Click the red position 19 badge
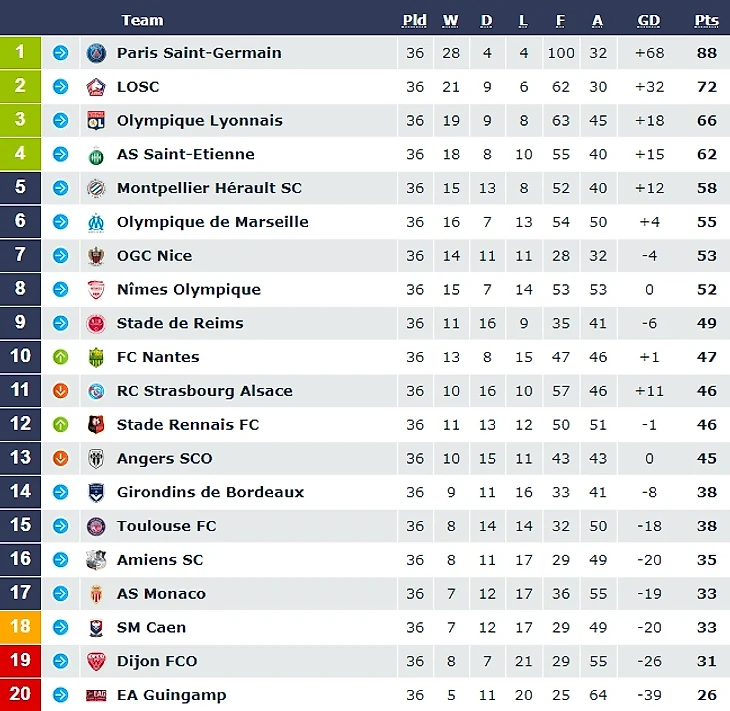 click(20, 661)
